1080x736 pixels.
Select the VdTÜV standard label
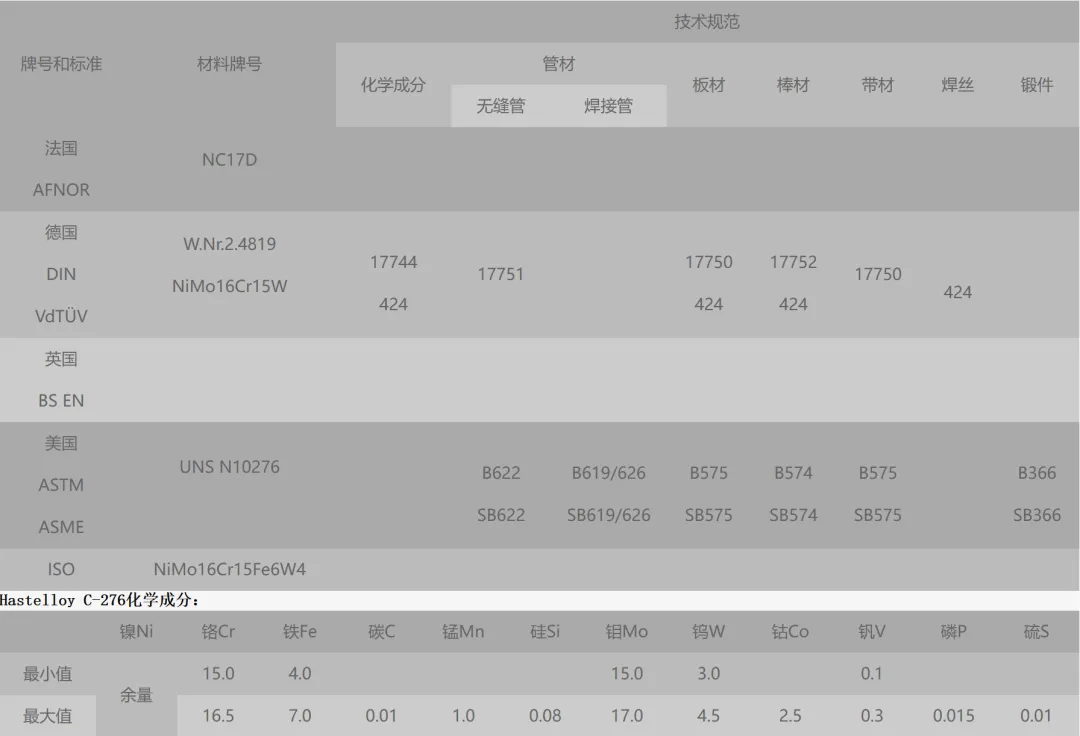pyautogui.click(x=61, y=316)
